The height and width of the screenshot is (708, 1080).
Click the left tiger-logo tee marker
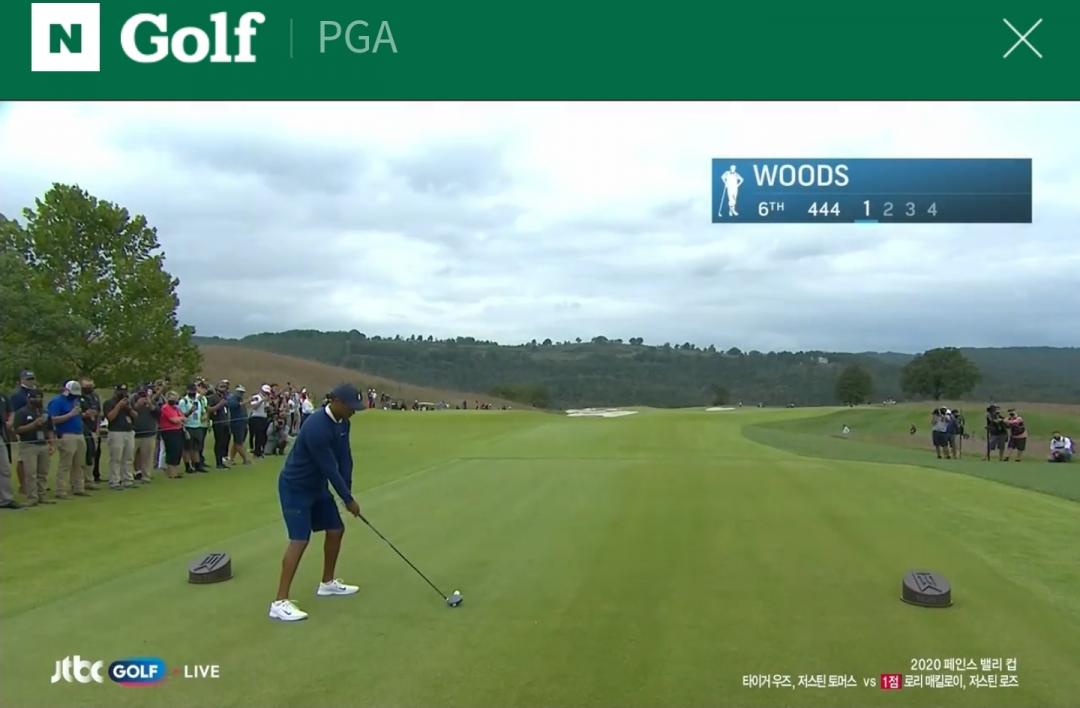(x=210, y=568)
